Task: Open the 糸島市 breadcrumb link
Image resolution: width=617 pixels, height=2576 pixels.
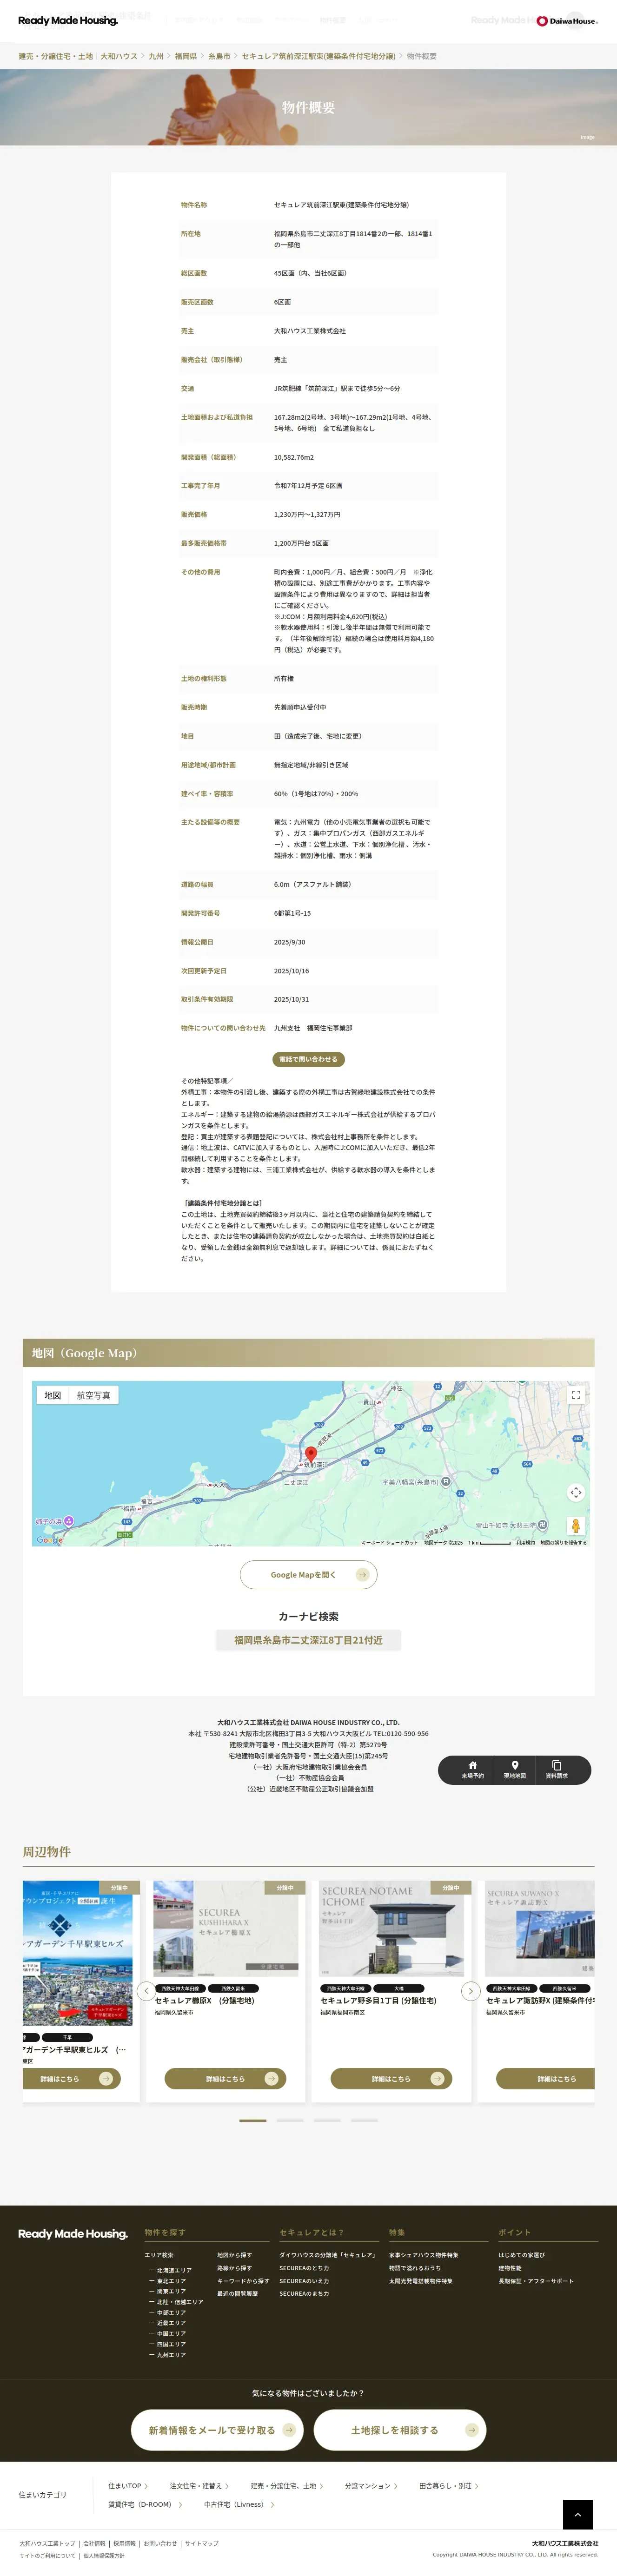Action: click(x=219, y=56)
